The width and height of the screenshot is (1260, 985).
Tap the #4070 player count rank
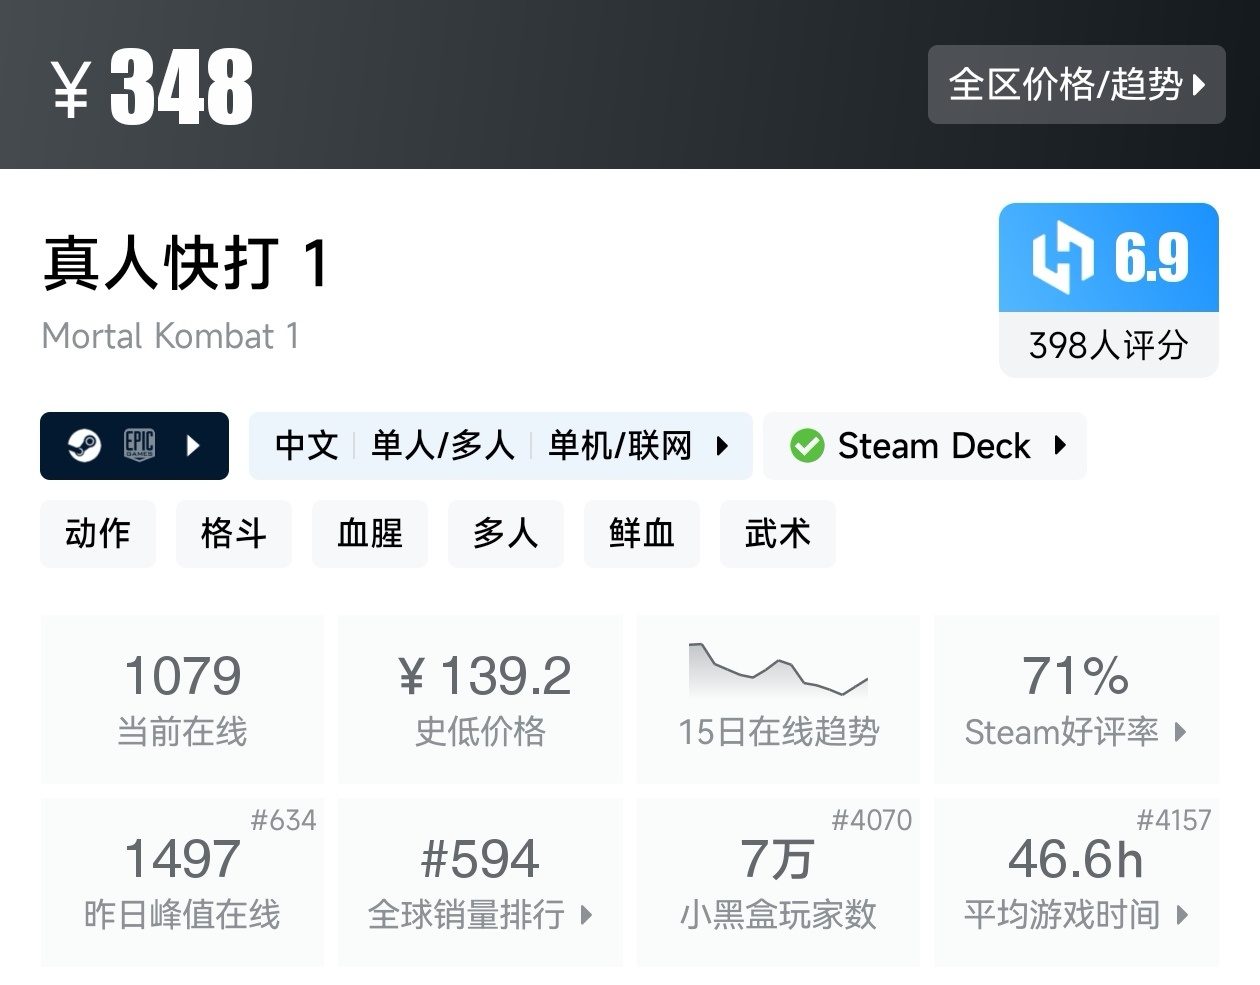point(871,820)
